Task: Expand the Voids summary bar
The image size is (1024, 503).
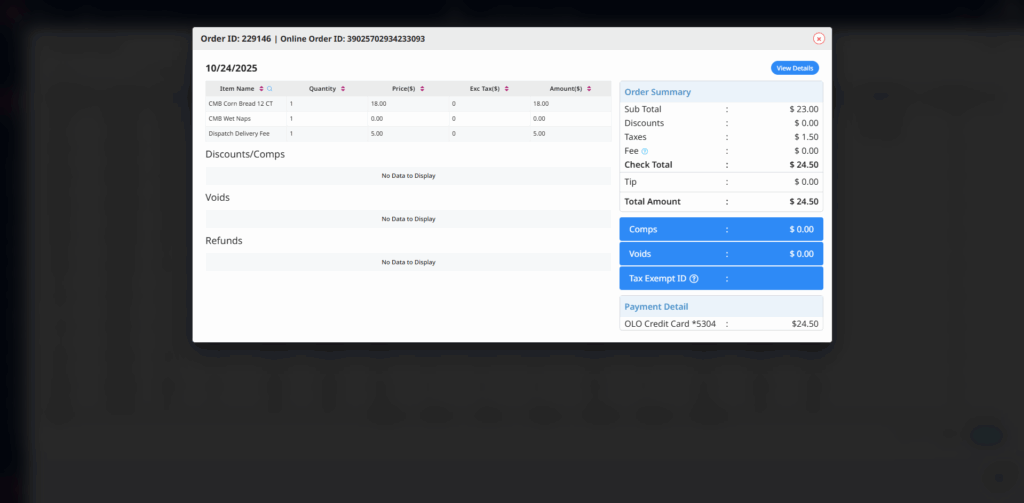Action: 721,254
